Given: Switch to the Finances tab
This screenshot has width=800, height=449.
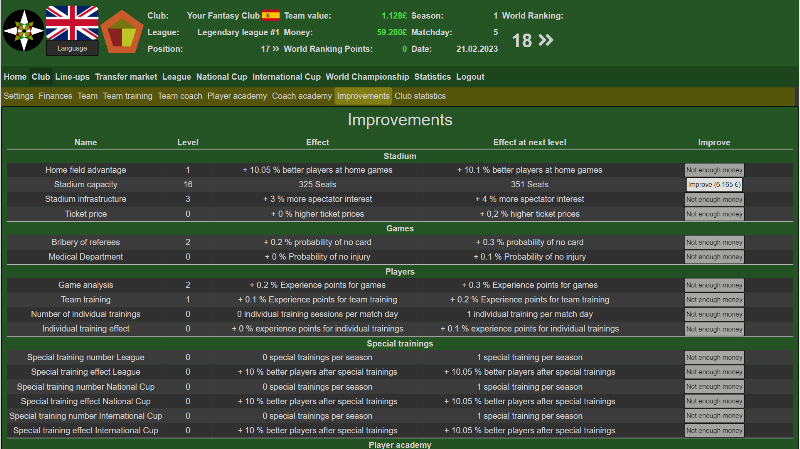Looking at the screenshot, I should click(55, 96).
